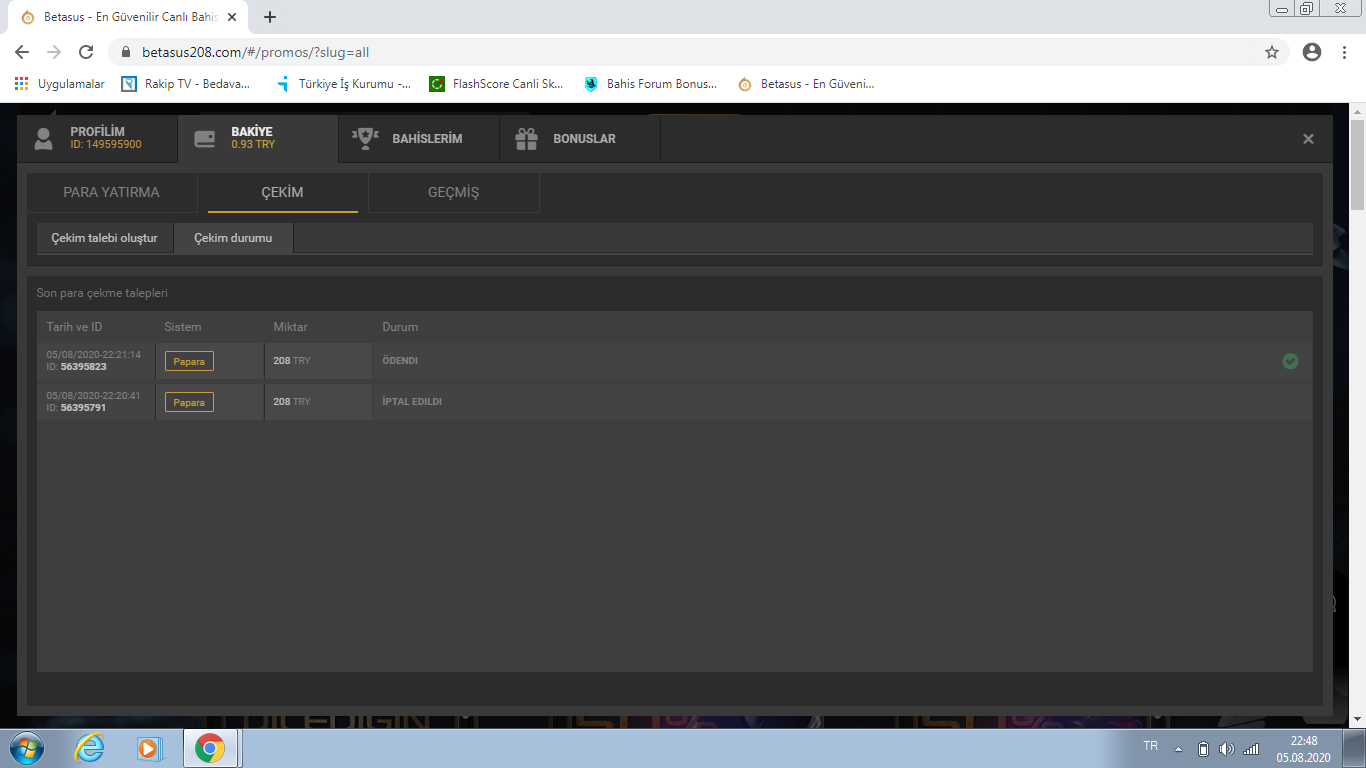Open Chrome three-dot menu
The image size is (1366, 768).
[x=1345, y=52]
